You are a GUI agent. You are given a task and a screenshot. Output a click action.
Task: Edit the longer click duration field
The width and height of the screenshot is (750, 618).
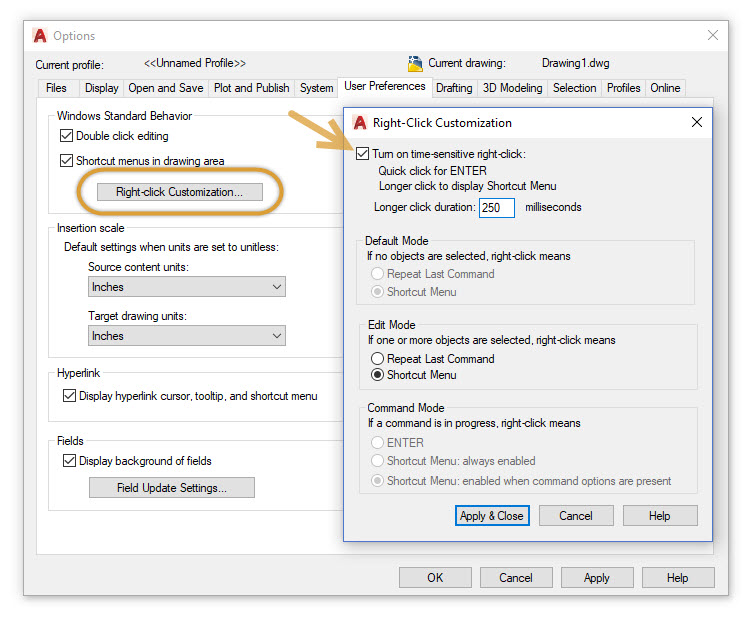[x=496, y=208]
